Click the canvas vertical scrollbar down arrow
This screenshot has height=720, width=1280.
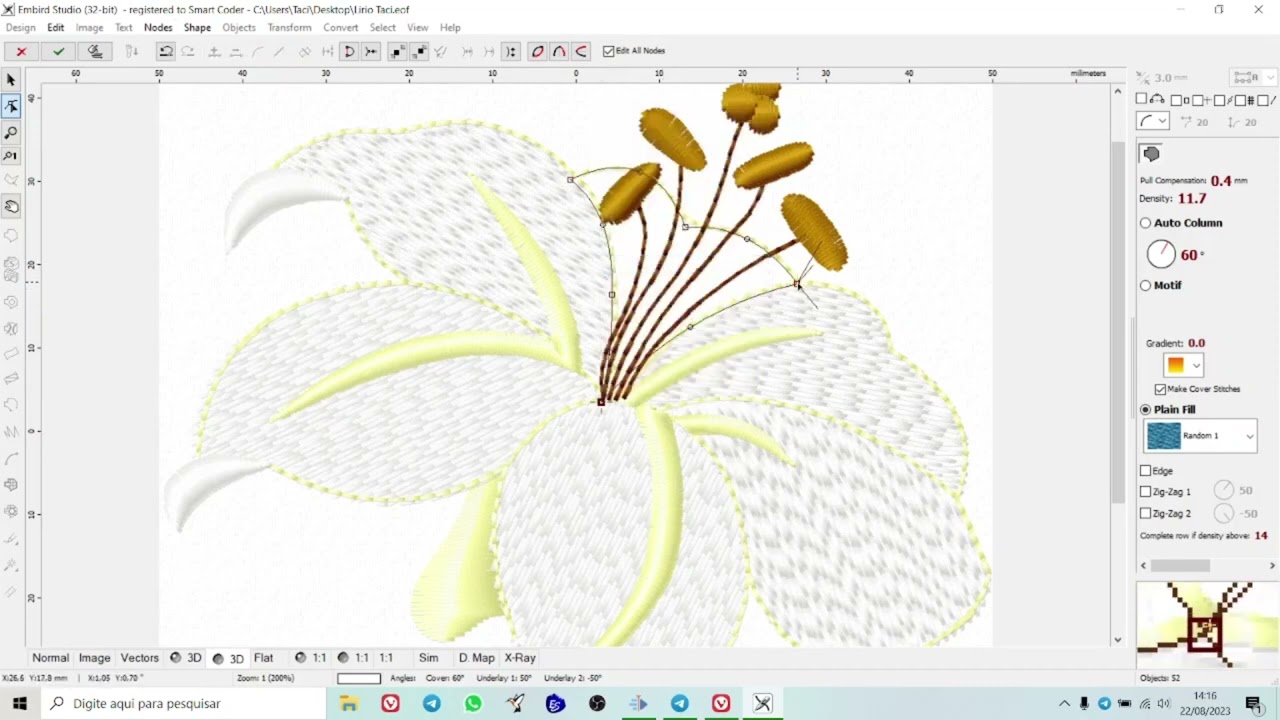(1118, 640)
